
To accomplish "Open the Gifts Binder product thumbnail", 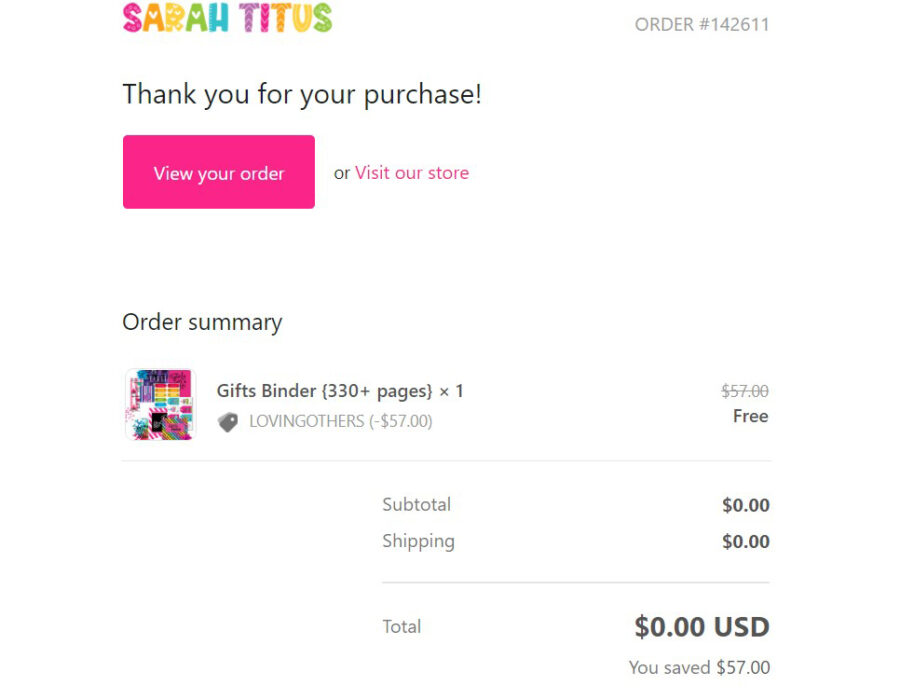I will coord(159,404).
